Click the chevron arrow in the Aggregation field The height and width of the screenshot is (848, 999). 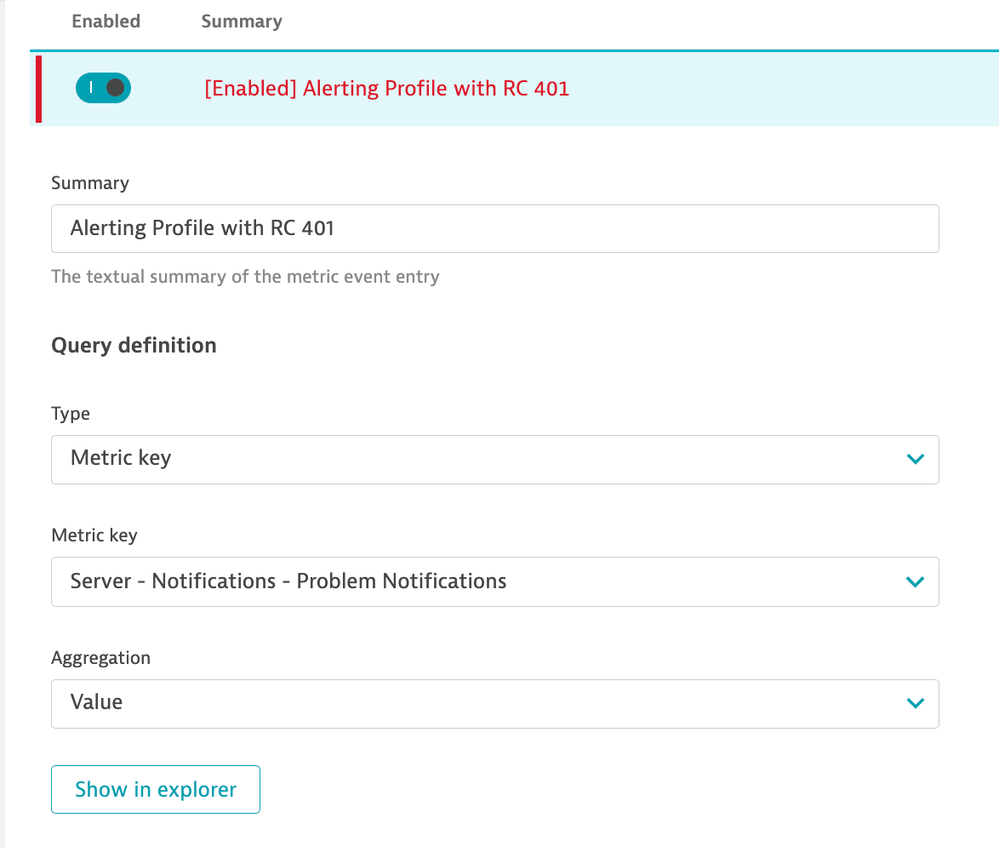coord(914,703)
